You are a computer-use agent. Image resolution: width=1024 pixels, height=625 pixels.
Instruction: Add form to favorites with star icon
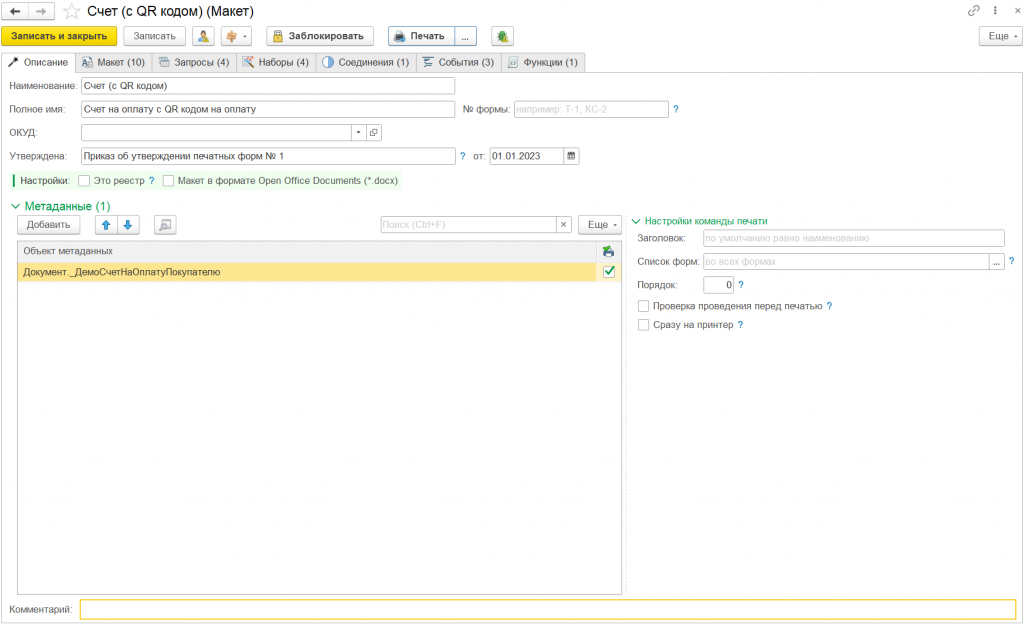pos(71,11)
